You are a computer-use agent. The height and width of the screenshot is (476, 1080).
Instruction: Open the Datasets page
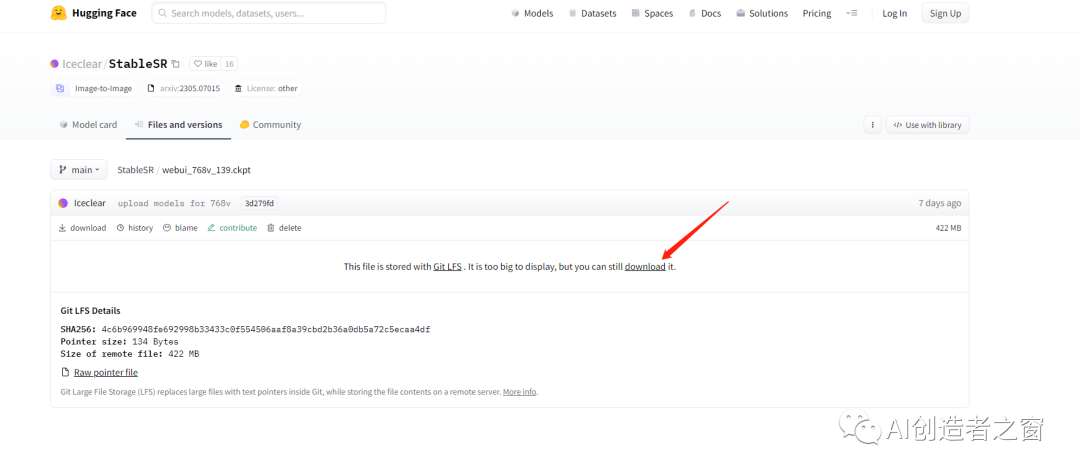[592, 13]
